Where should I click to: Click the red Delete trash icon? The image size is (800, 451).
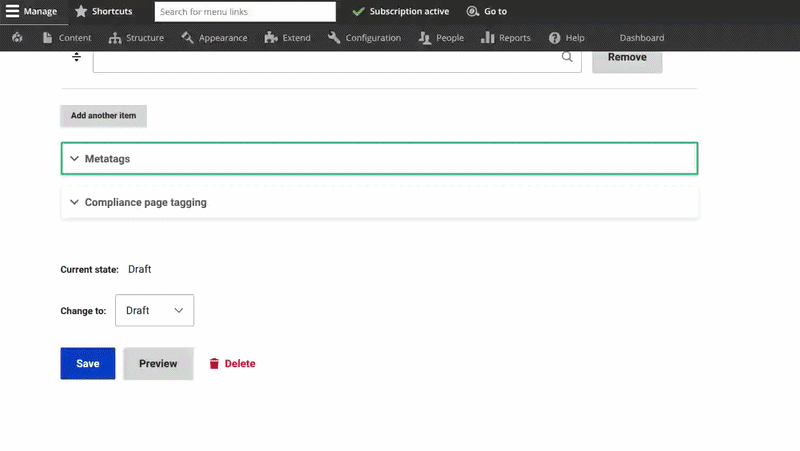click(x=214, y=364)
